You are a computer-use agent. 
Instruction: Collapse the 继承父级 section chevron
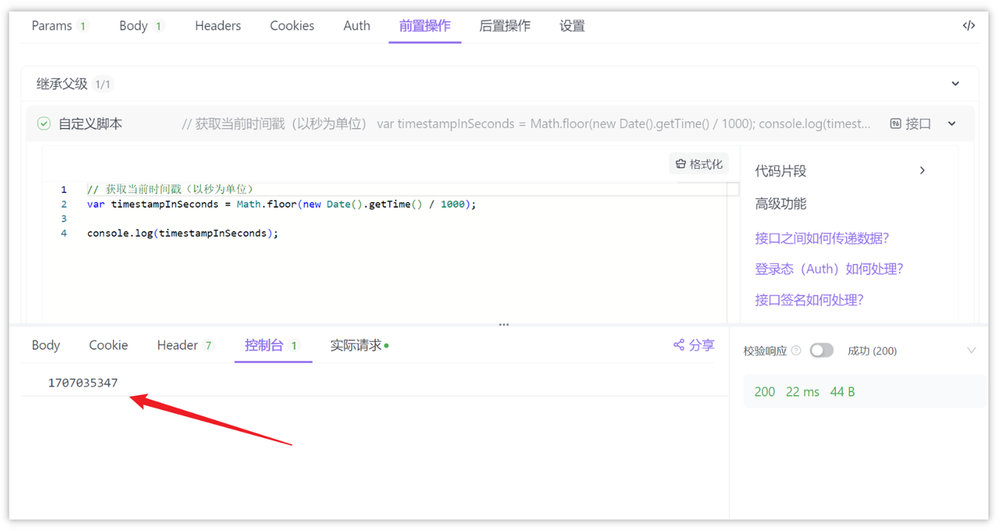point(955,84)
